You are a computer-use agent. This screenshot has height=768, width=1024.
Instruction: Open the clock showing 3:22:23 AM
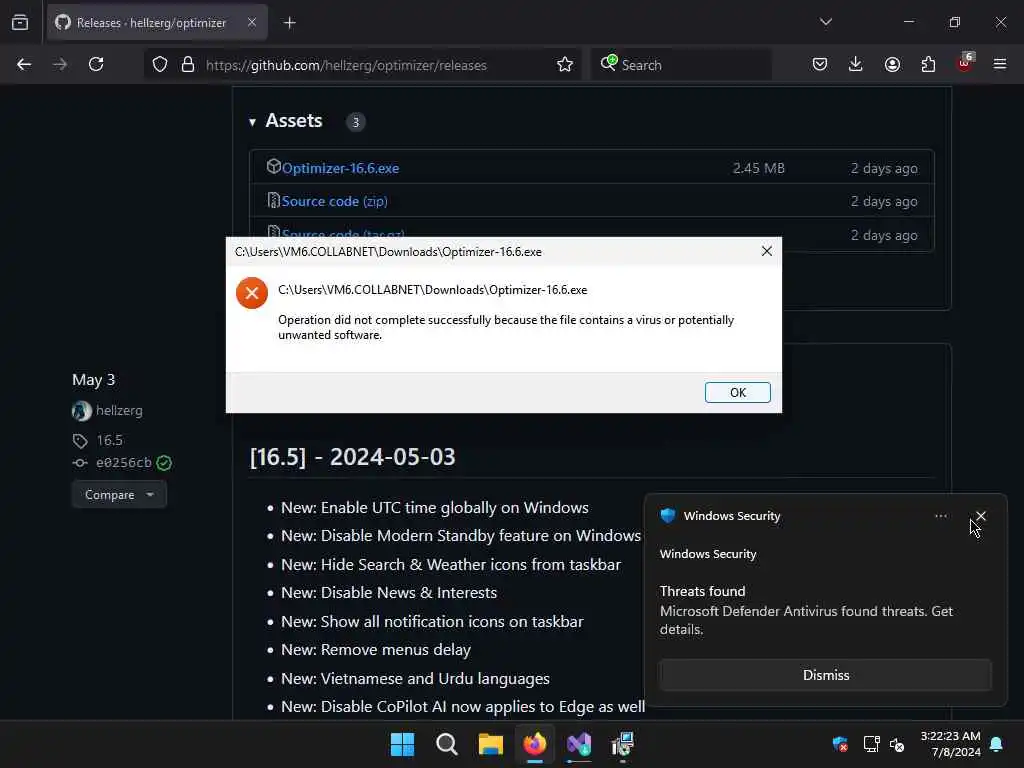click(x=950, y=744)
